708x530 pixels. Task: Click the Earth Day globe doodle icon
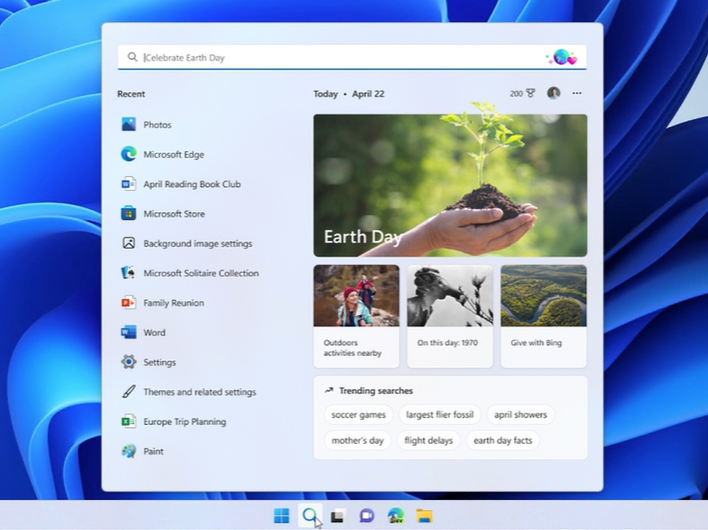coord(561,57)
